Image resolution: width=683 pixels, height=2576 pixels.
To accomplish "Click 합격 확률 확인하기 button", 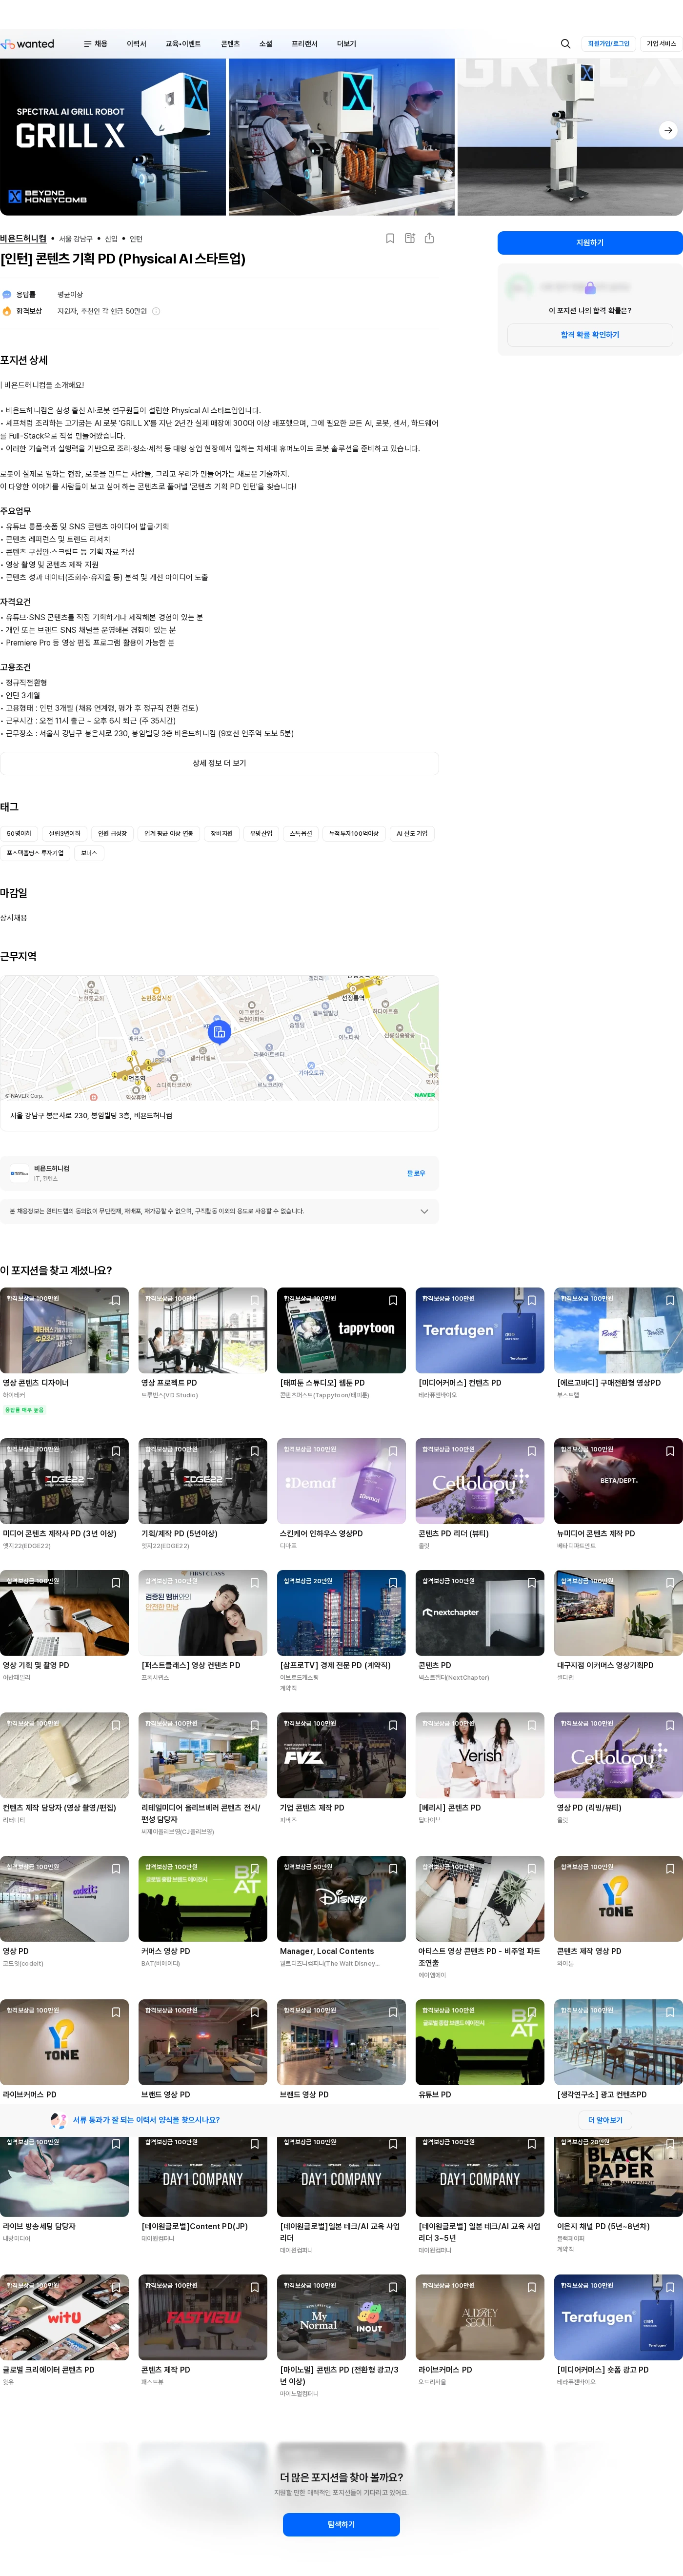I will [x=590, y=335].
